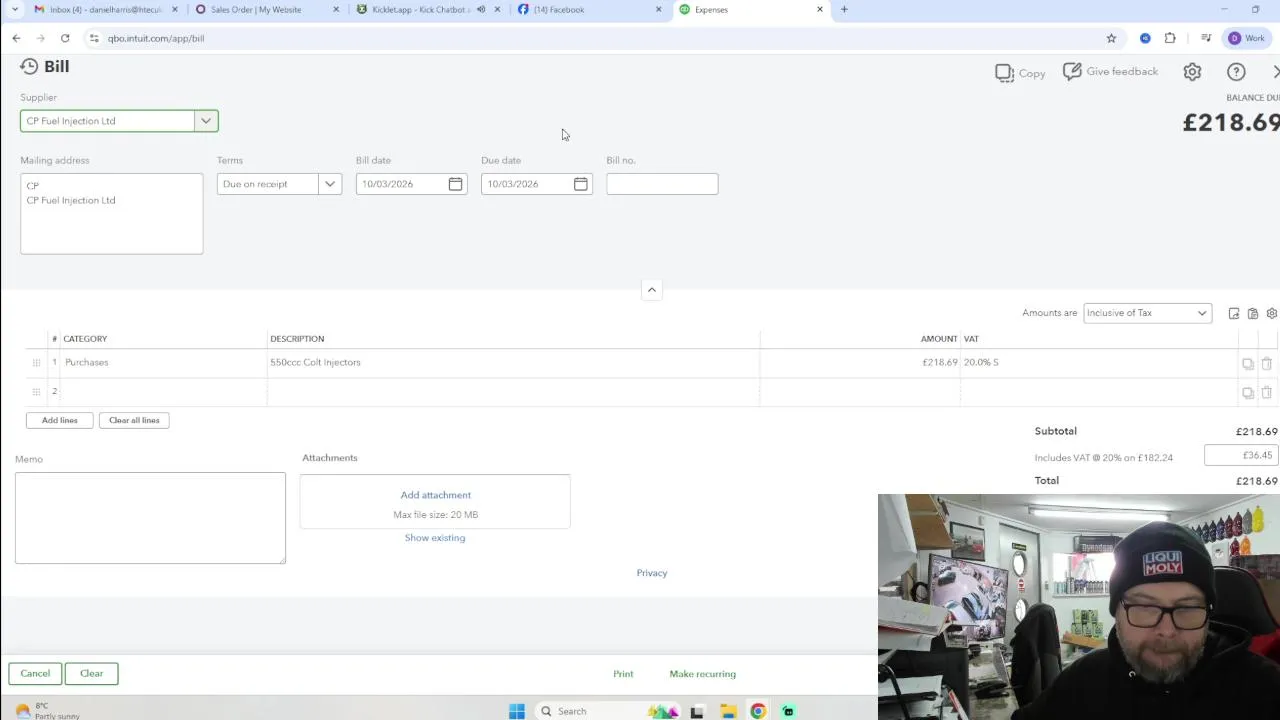Grab the drag handle of line 1

pyautogui.click(x=36, y=362)
